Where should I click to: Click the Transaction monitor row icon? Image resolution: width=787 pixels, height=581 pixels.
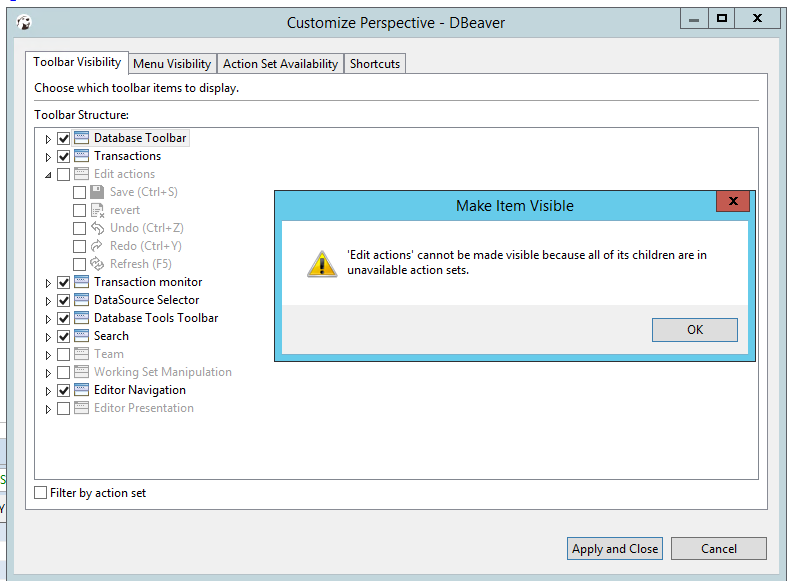pyautogui.click(x=81, y=282)
